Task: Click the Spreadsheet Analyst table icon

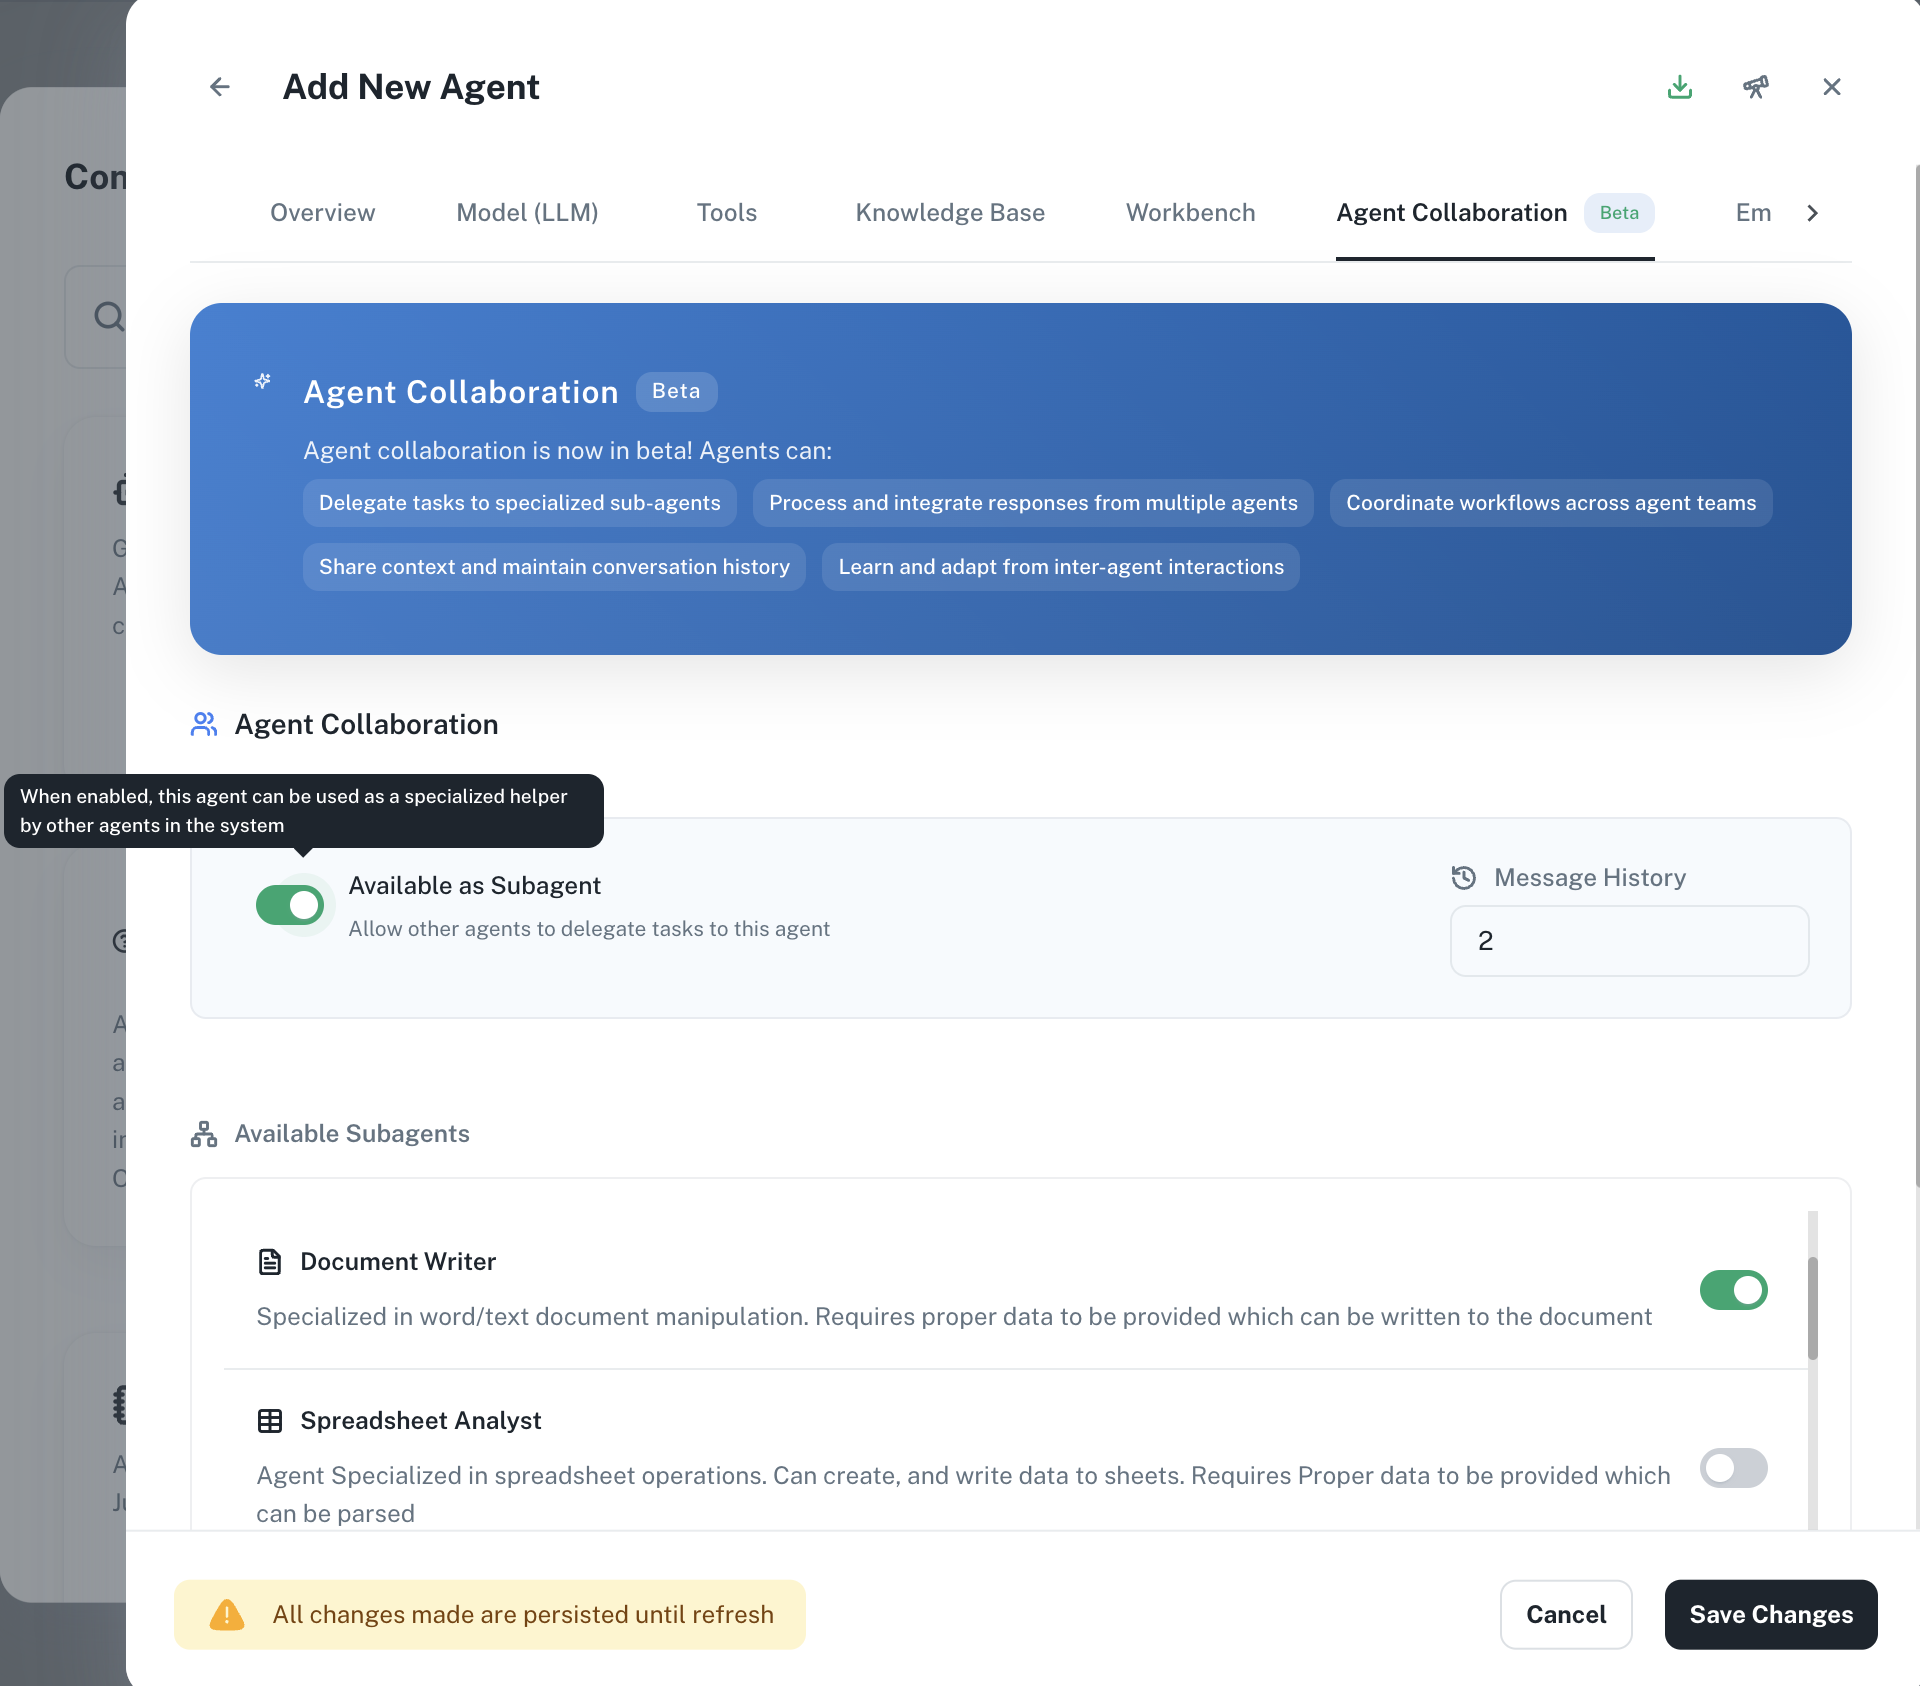Action: 270,1421
